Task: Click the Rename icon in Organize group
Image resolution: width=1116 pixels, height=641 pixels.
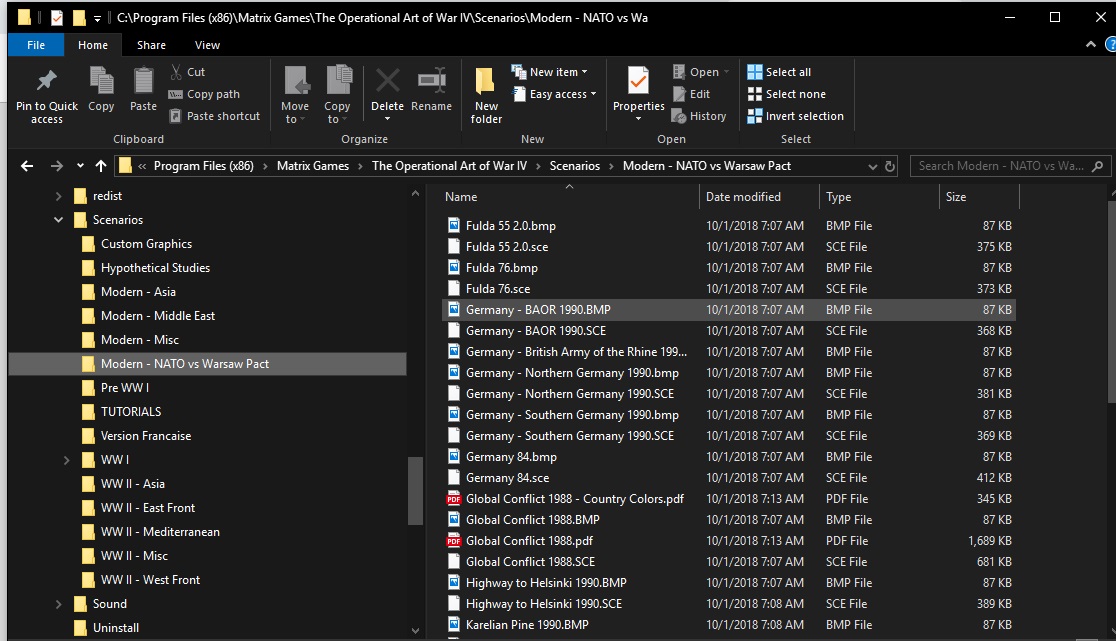Action: coord(431,80)
